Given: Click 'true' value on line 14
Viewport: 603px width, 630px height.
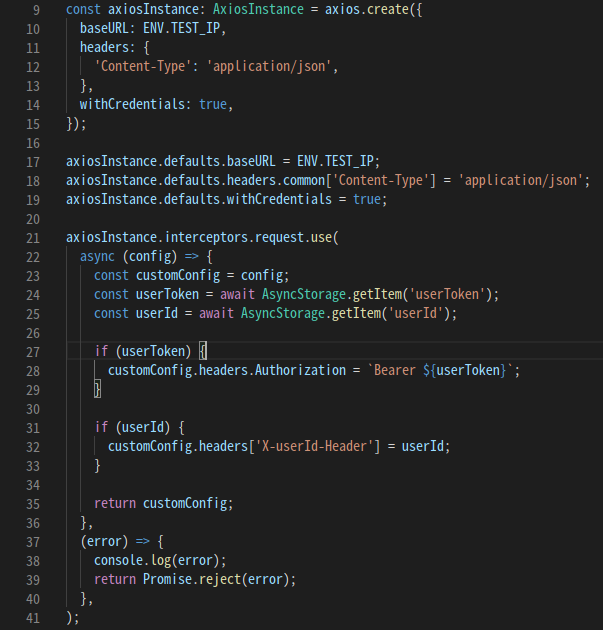Looking at the screenshot, I should (x=213, y=104).
